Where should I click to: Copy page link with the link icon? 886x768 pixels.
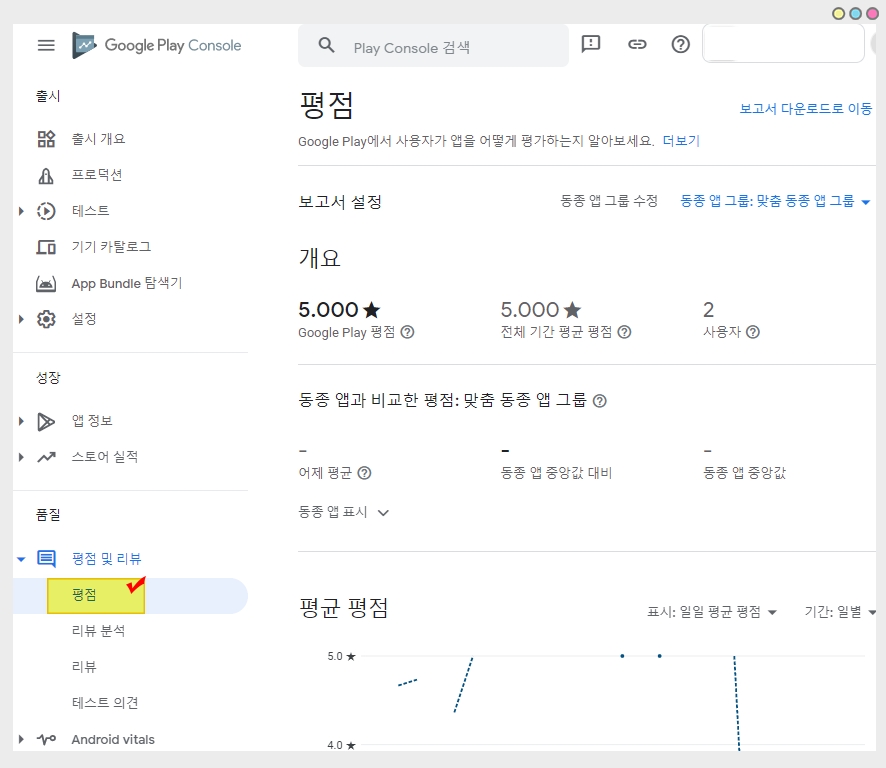click(x=637, y=44)
